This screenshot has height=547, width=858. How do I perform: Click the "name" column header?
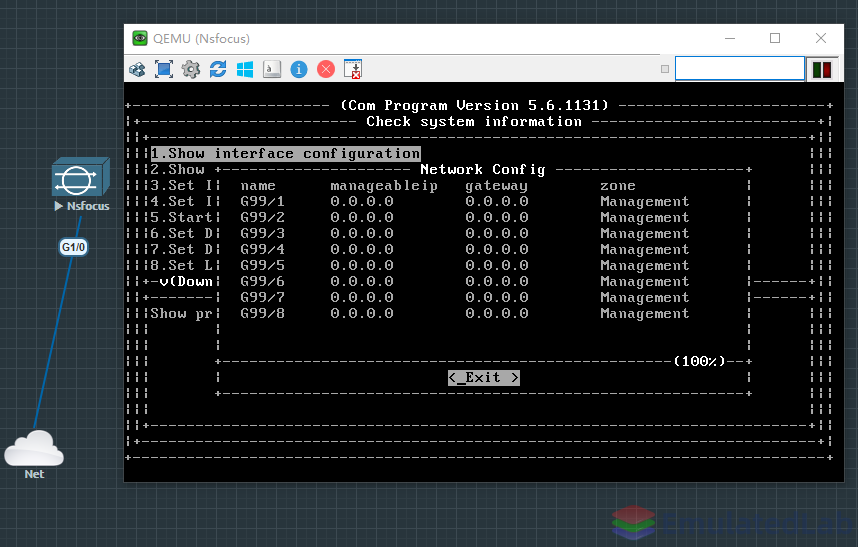258,186
